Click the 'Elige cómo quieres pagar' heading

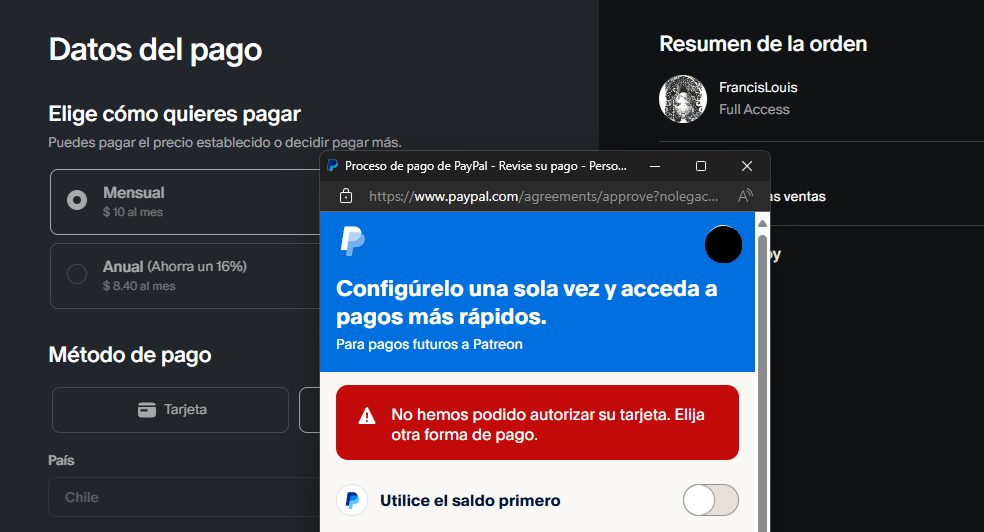(174, 114)
